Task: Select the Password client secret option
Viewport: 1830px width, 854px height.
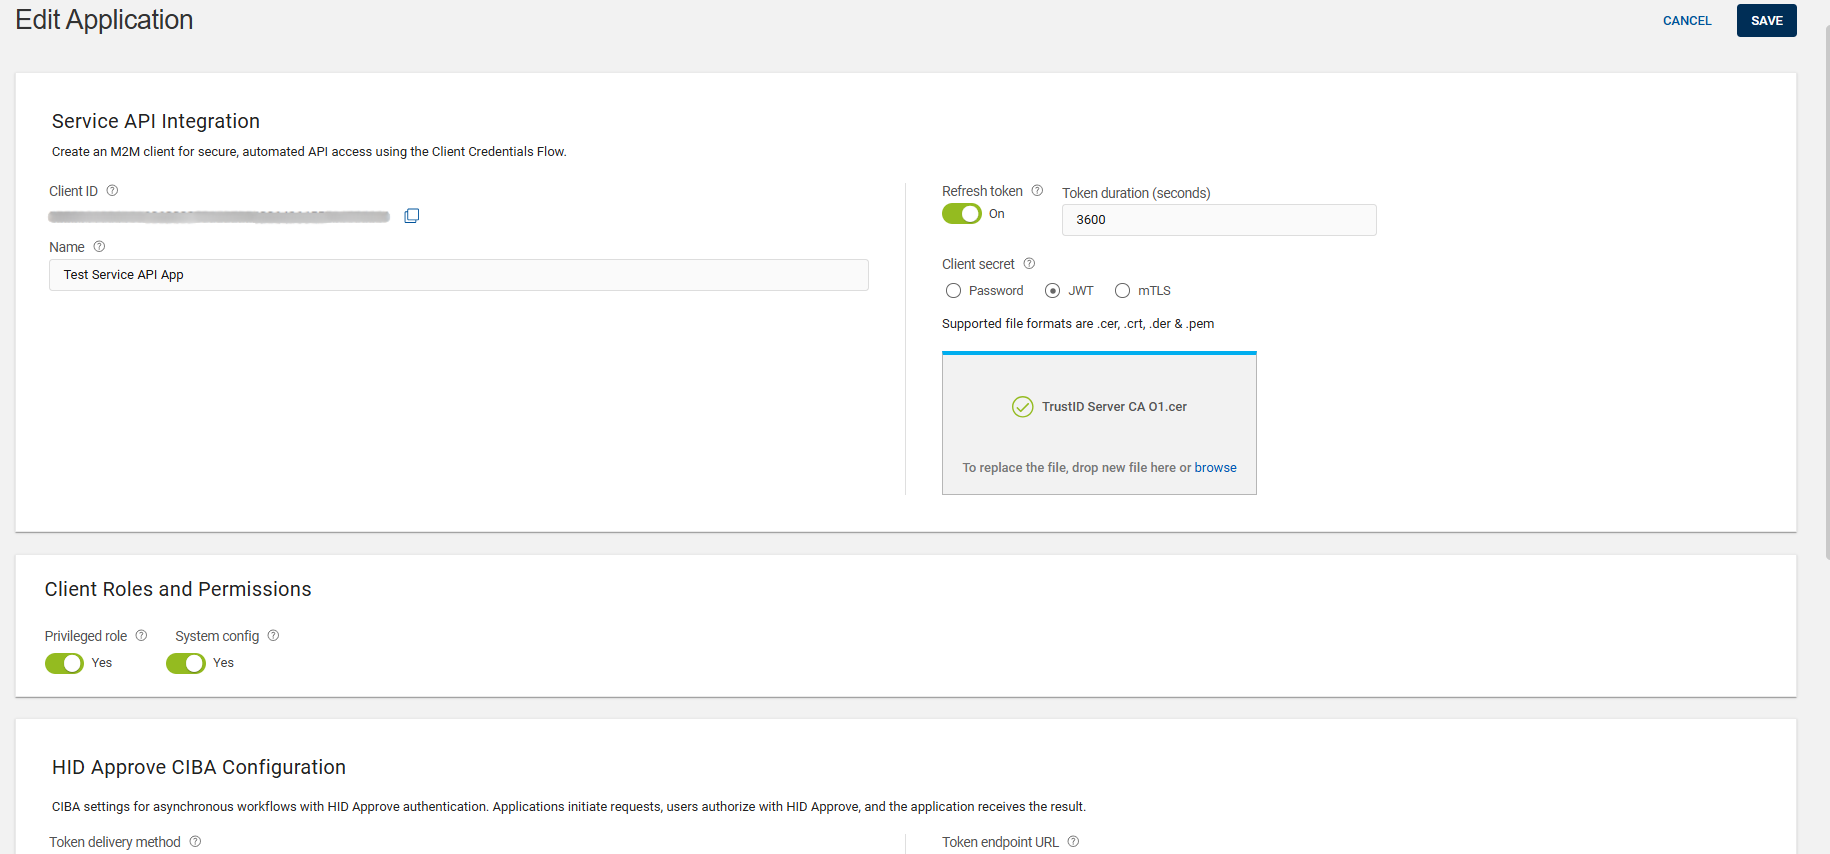Action: tap(954, 291)
